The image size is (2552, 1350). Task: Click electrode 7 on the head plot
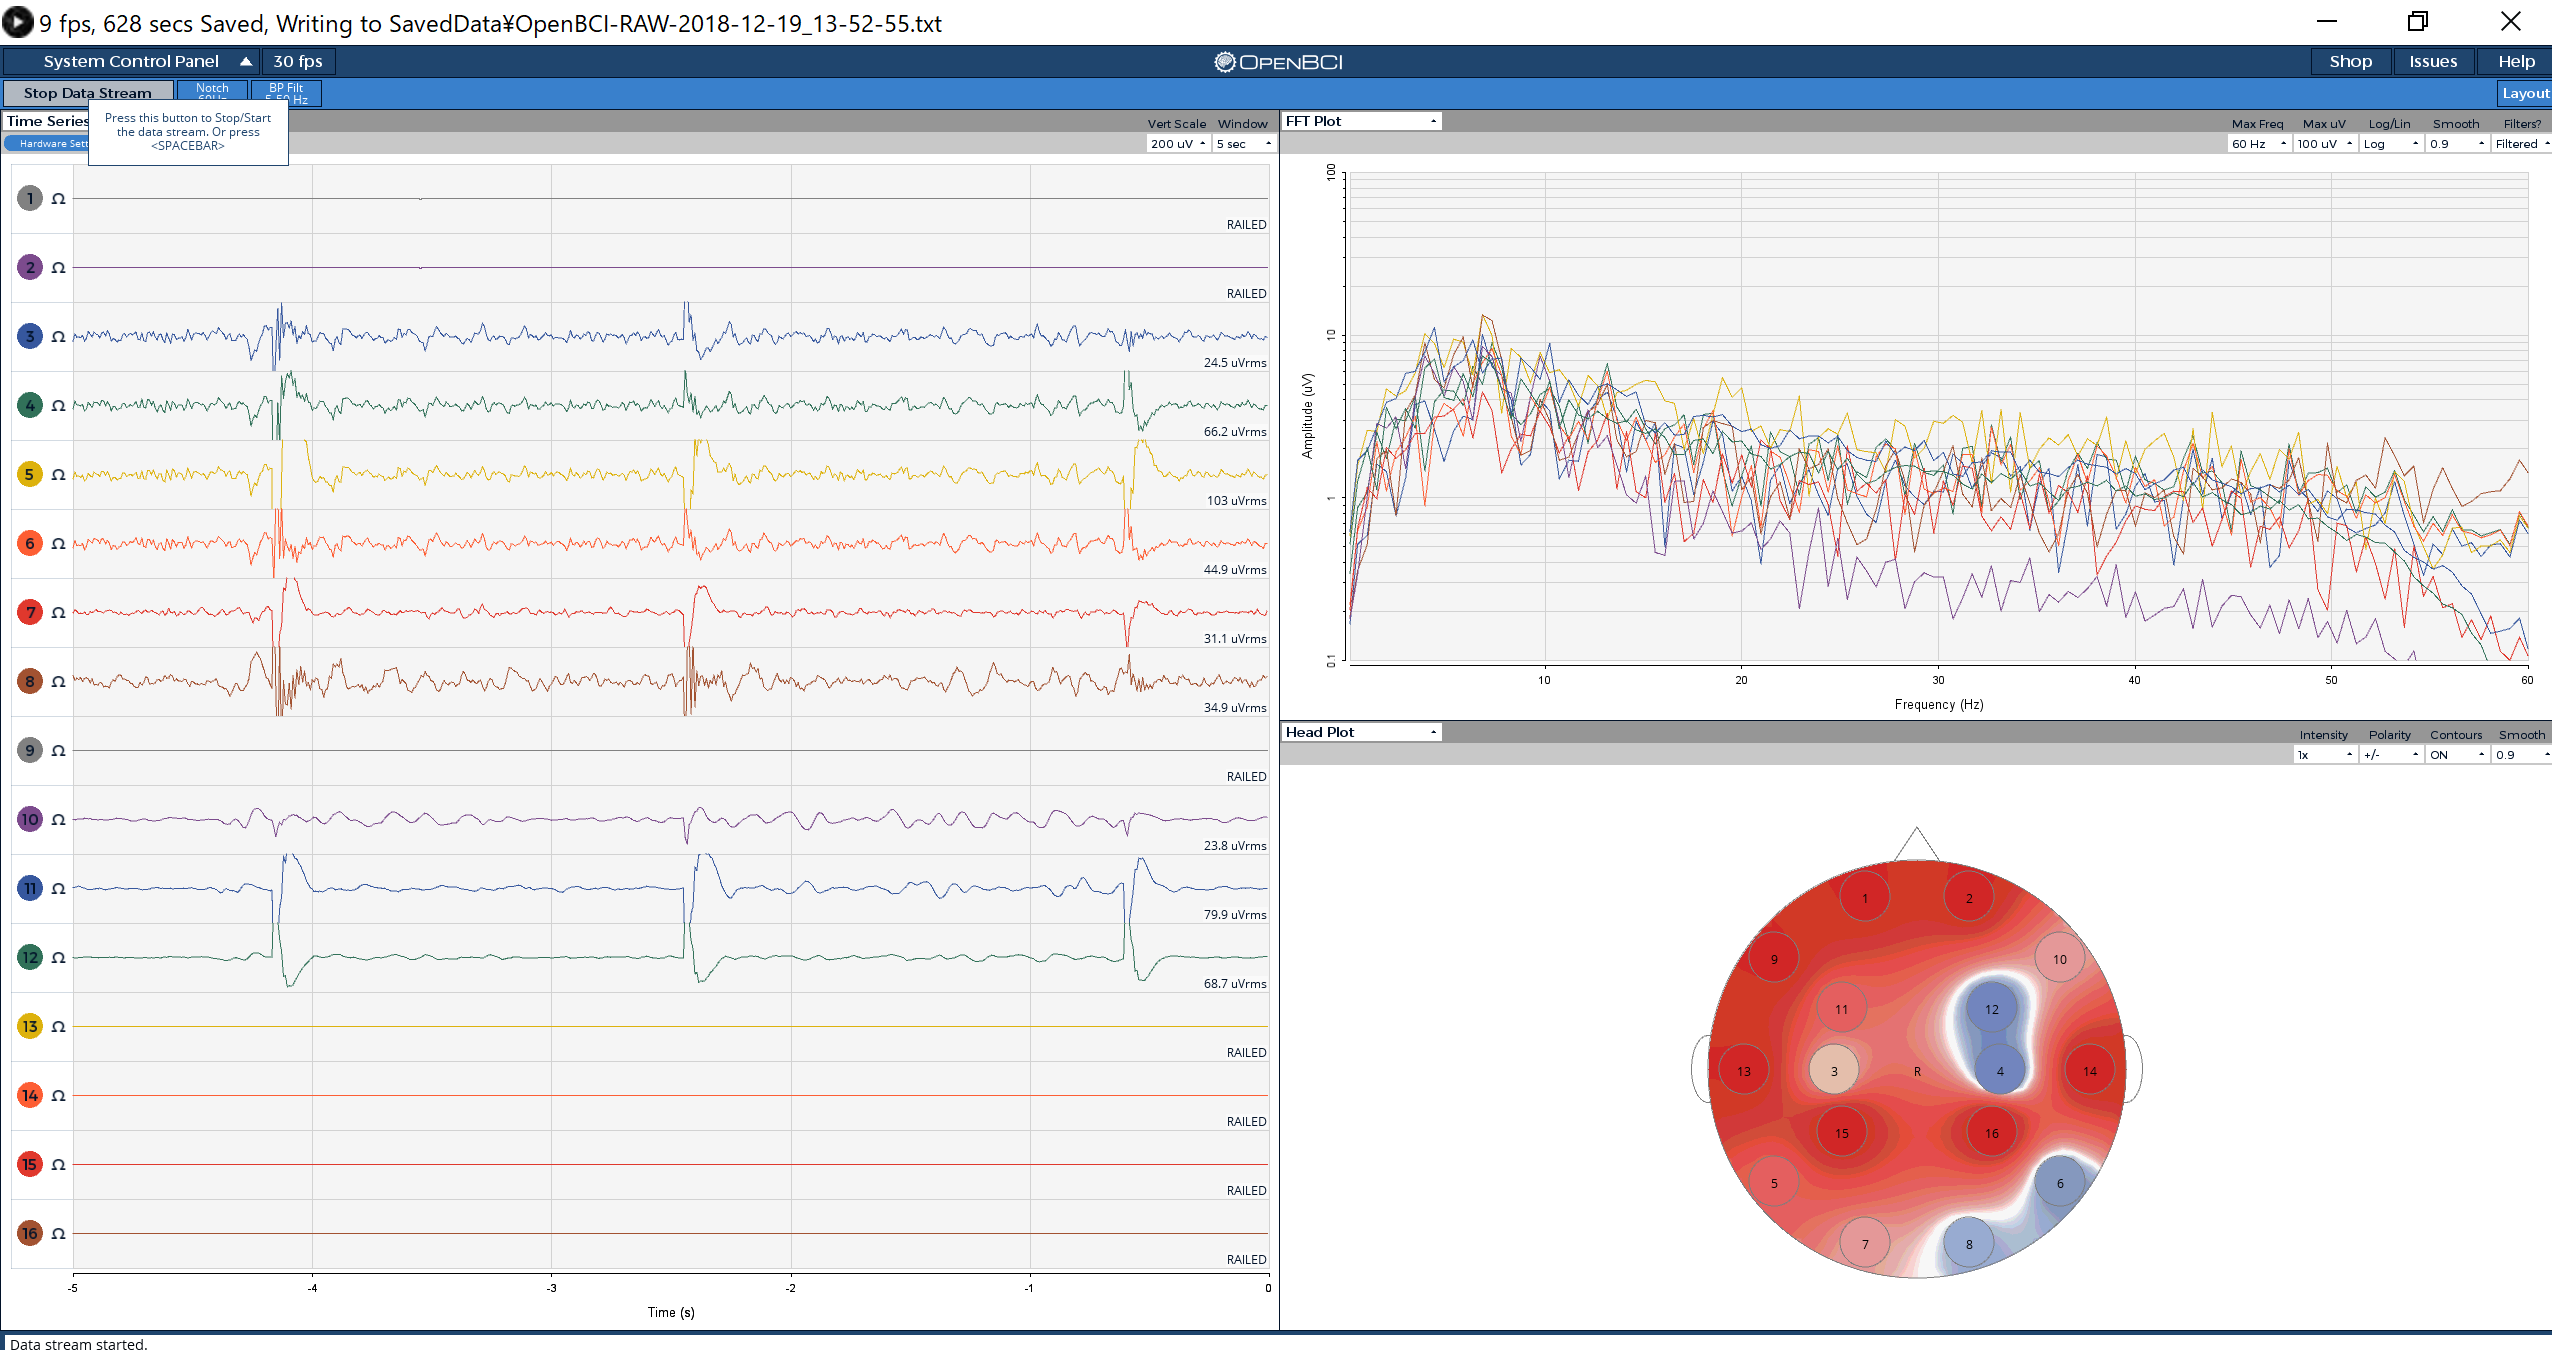coord(1864,1244)
